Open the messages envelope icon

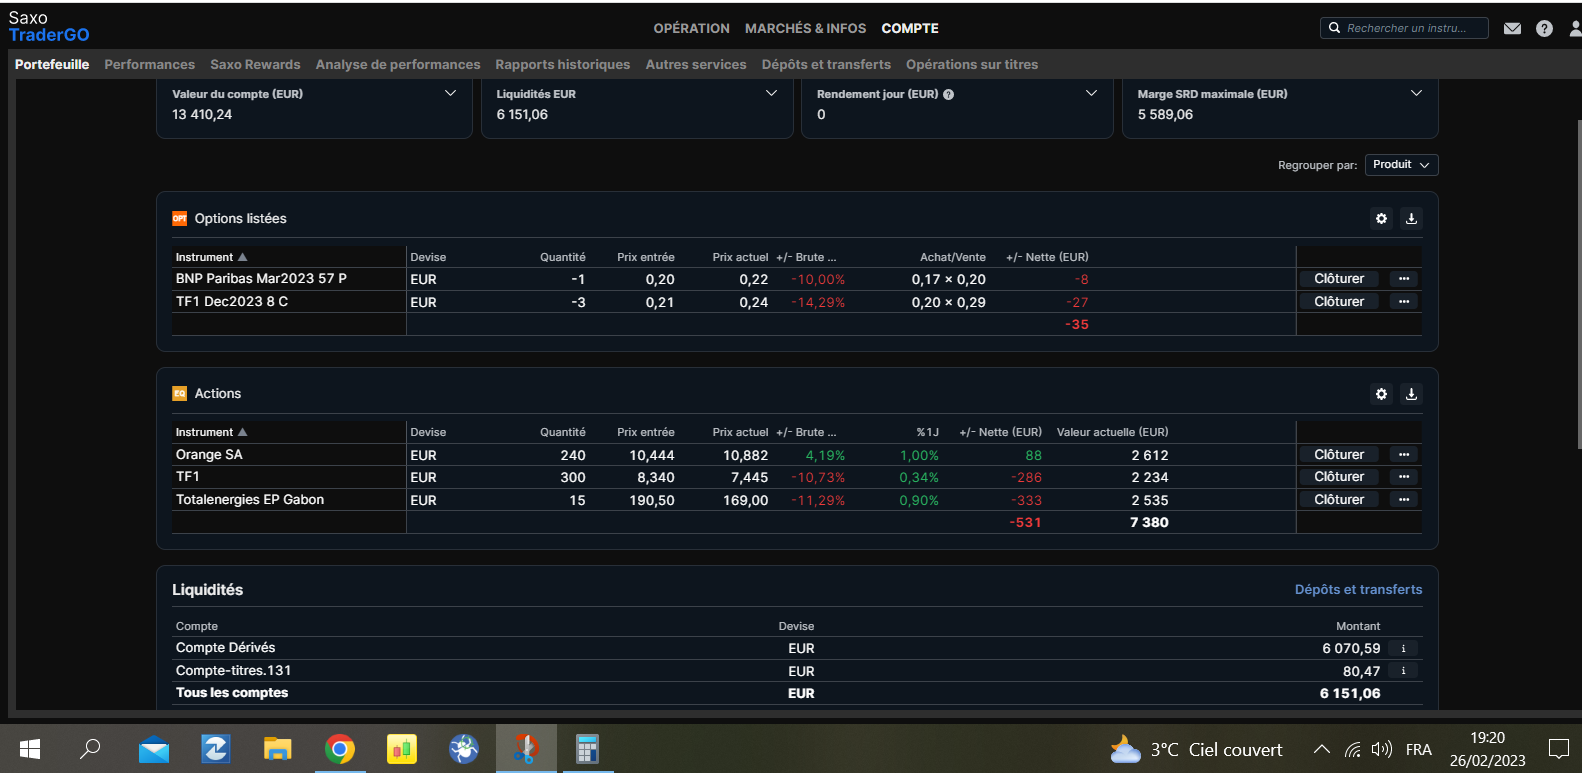pyautogui.click(x=1512, y=28)
